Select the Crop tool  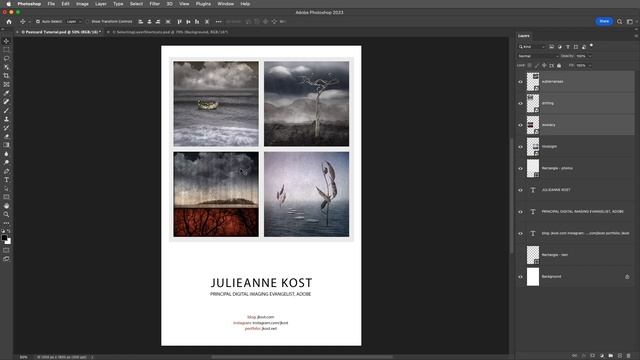pos(6,76)
